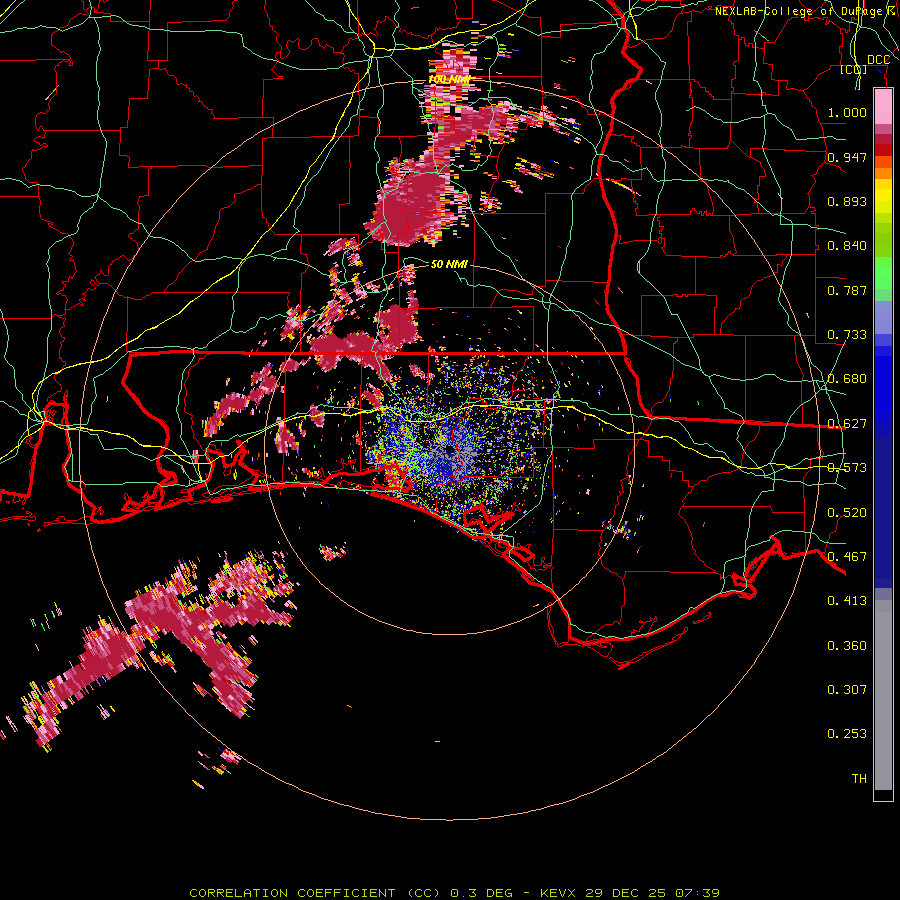This screenshot has width=900, height=900.
Task: Click the black radar site dot at the map center
Action: [x=449, y=452]
